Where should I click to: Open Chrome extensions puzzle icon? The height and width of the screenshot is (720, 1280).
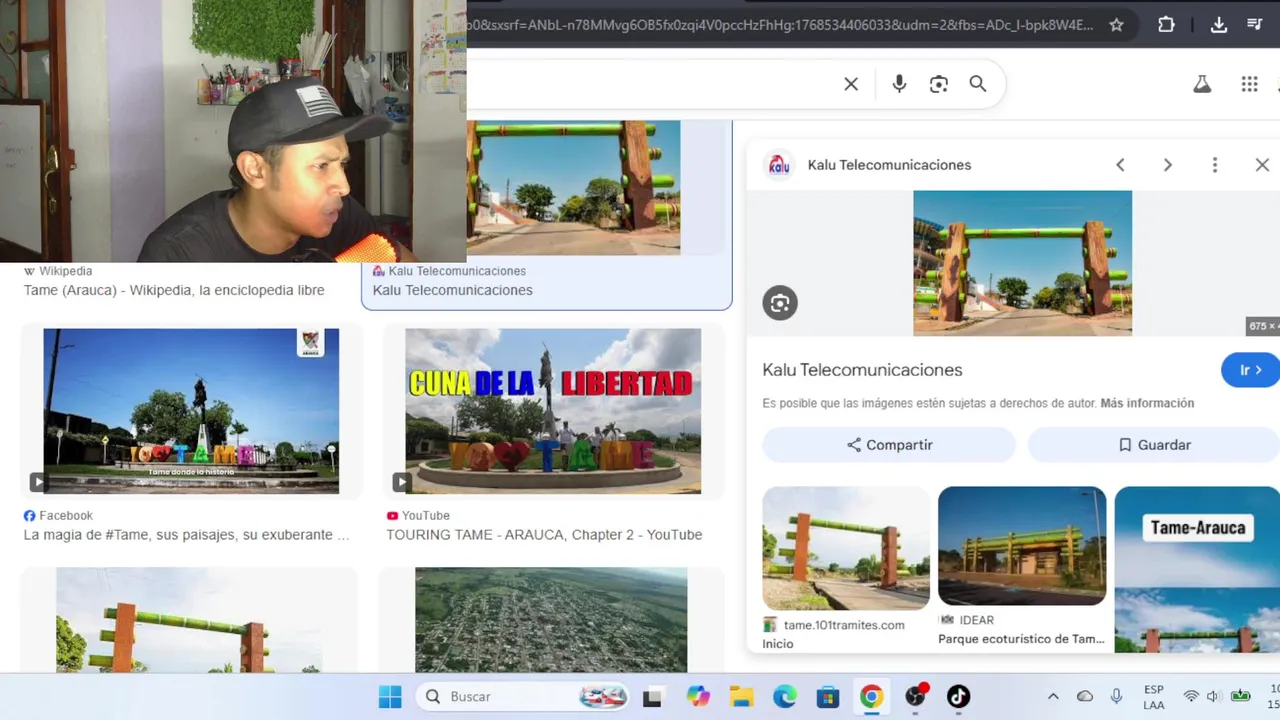(1166, 25)
